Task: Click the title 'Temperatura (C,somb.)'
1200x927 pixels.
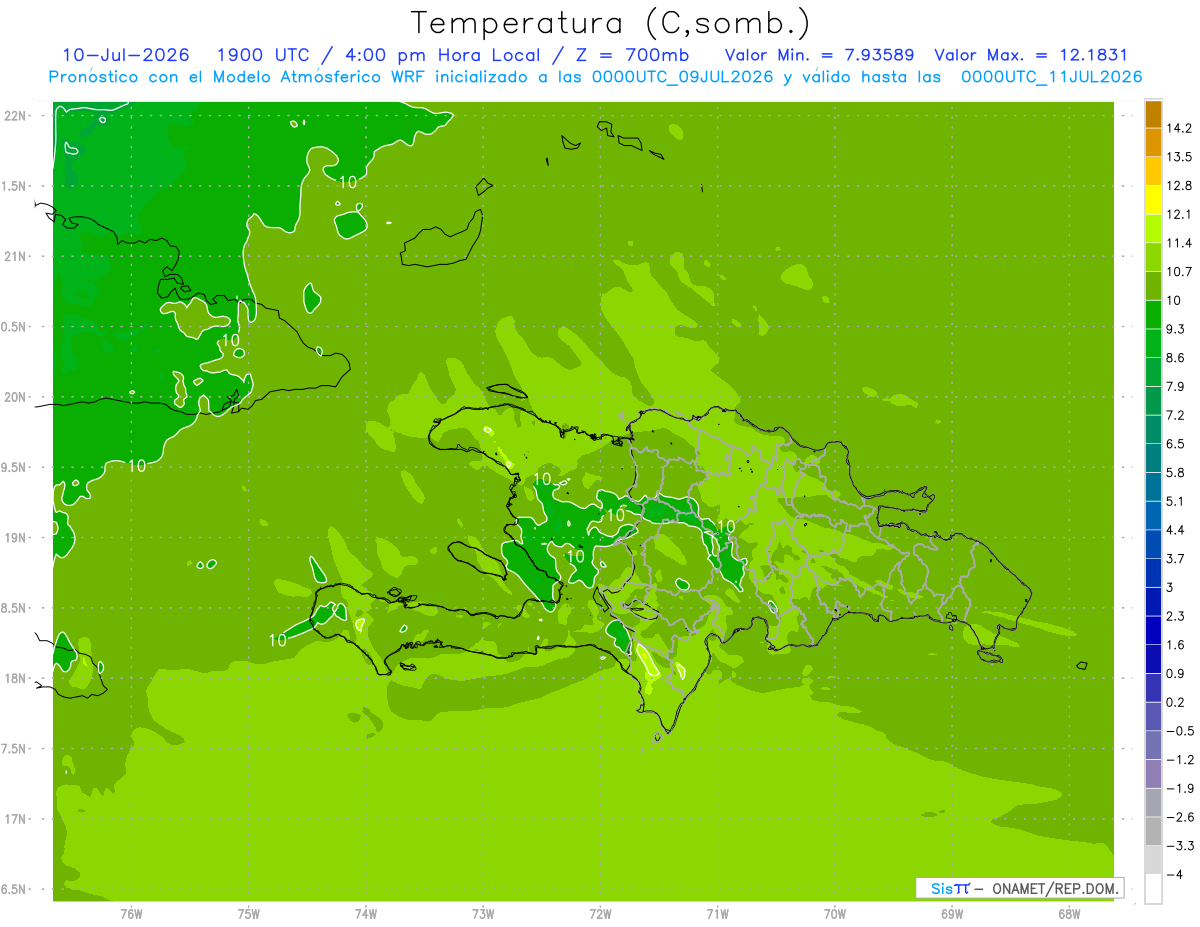Action: point(611,23)
